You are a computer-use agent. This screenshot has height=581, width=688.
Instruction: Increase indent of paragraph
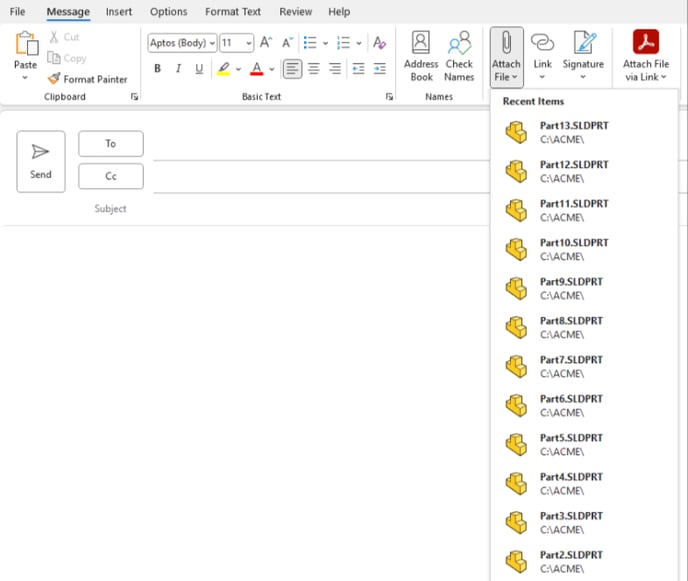(380, 69)
